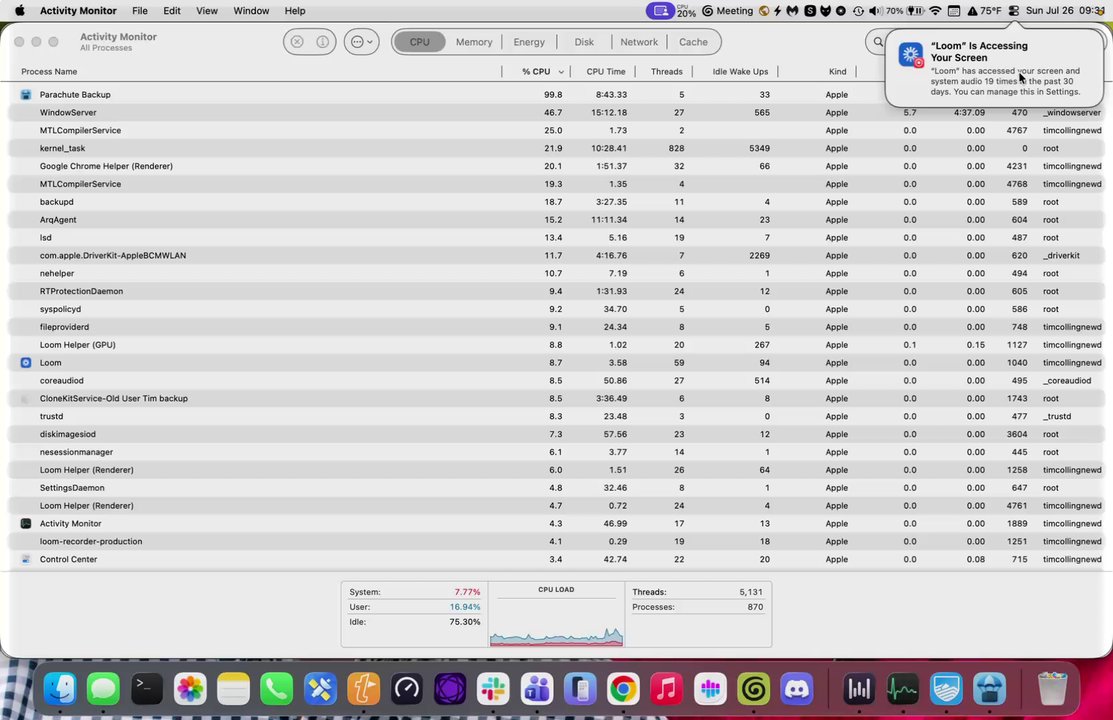1113x720 pixels.
Task: Open Slack from the Dock
Action: pyautogui.click(x=493, y=689)
